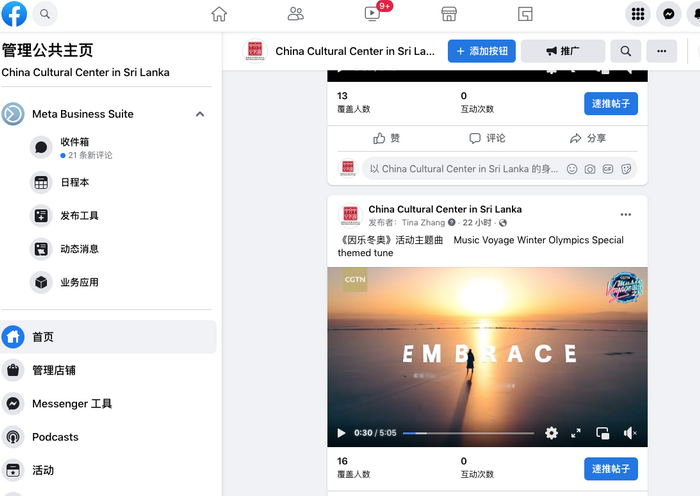Click the public audience globe icon
700x496 pixels.
point(503,222)
